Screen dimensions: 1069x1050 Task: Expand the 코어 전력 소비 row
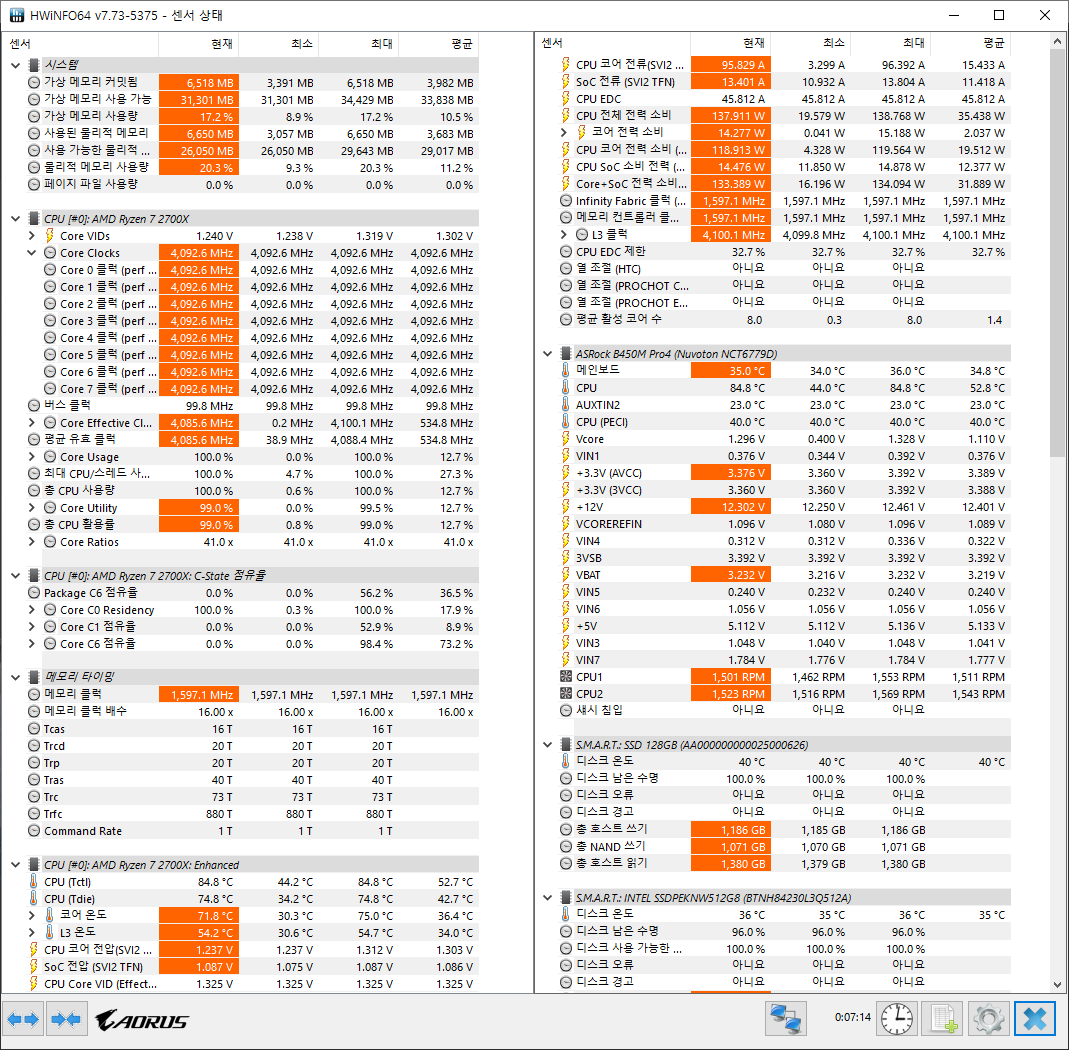563,132
